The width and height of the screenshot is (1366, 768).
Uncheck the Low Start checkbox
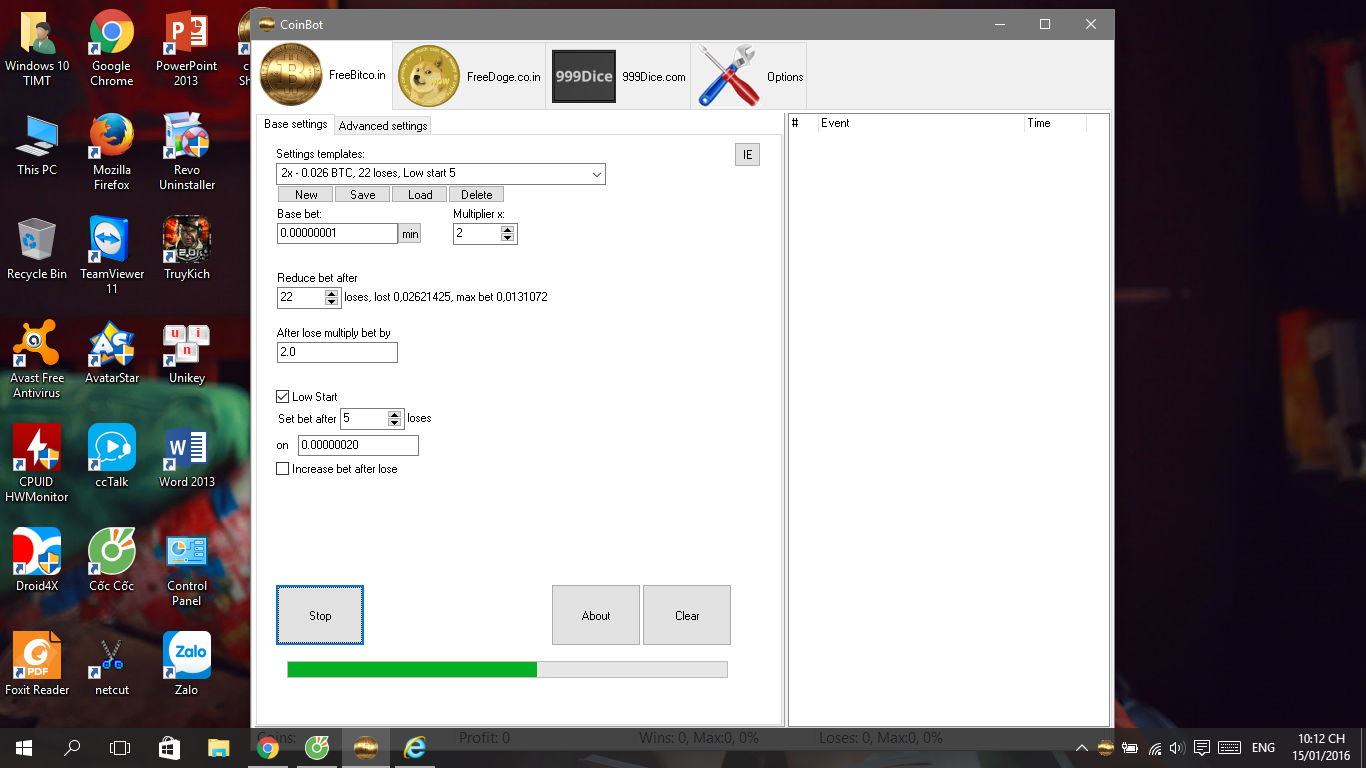click(282, 397)
